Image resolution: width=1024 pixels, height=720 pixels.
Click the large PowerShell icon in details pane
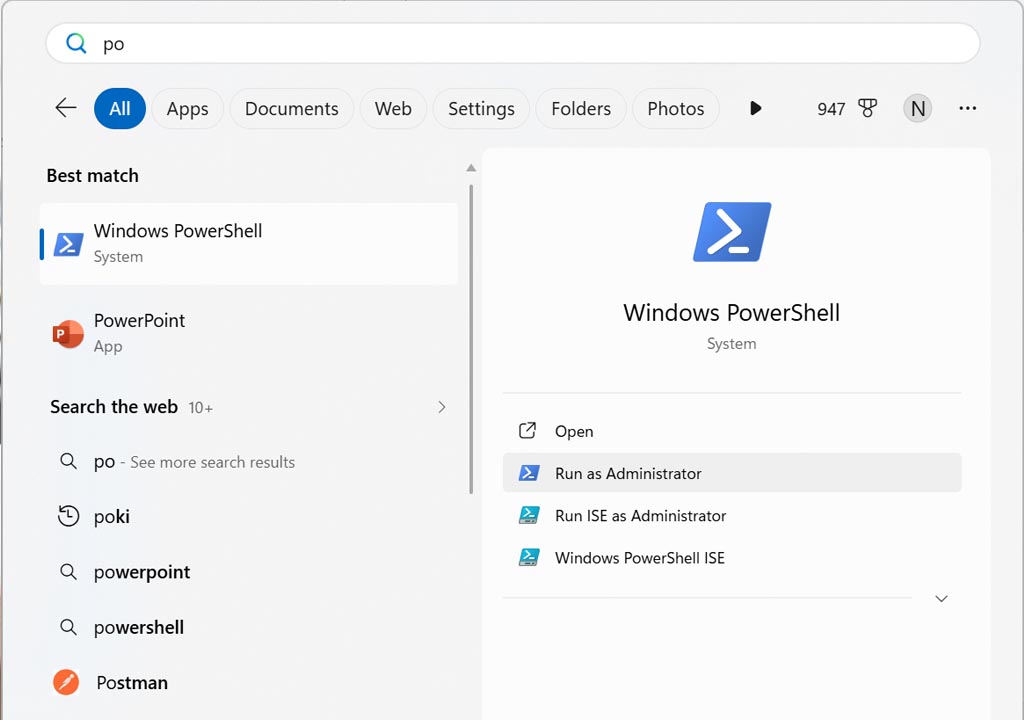pos(732,232)
